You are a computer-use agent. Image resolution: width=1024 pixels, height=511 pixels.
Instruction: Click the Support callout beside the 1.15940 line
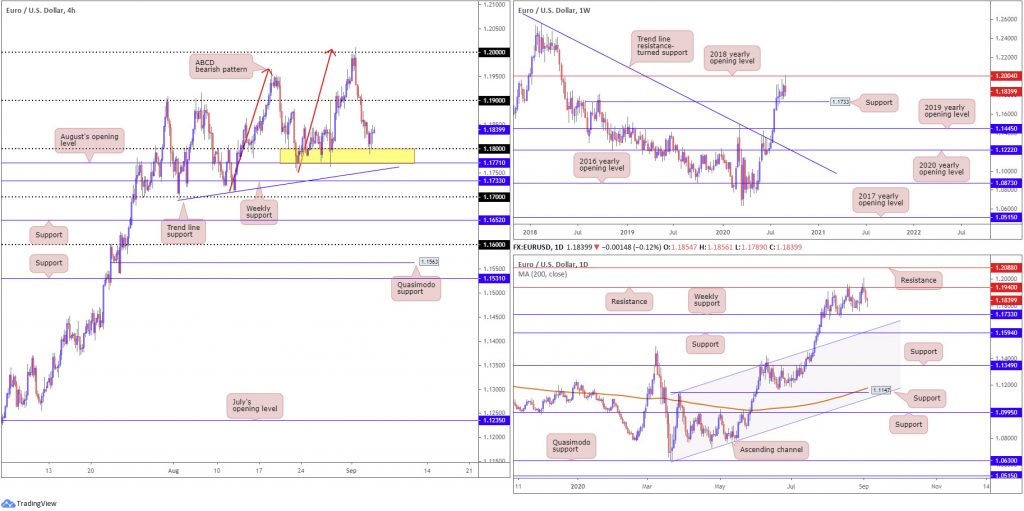click(705, 344)
